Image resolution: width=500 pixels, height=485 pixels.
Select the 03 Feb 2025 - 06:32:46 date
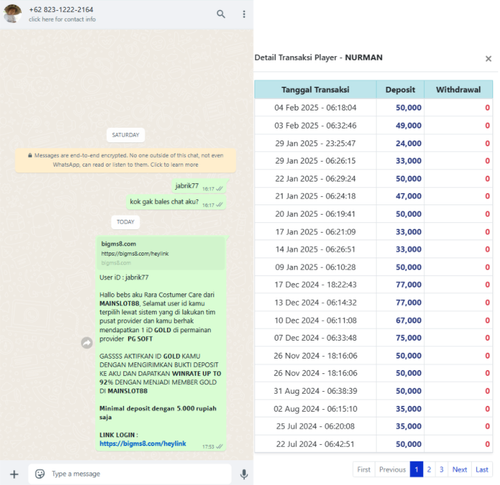click(x=315, y=125)
